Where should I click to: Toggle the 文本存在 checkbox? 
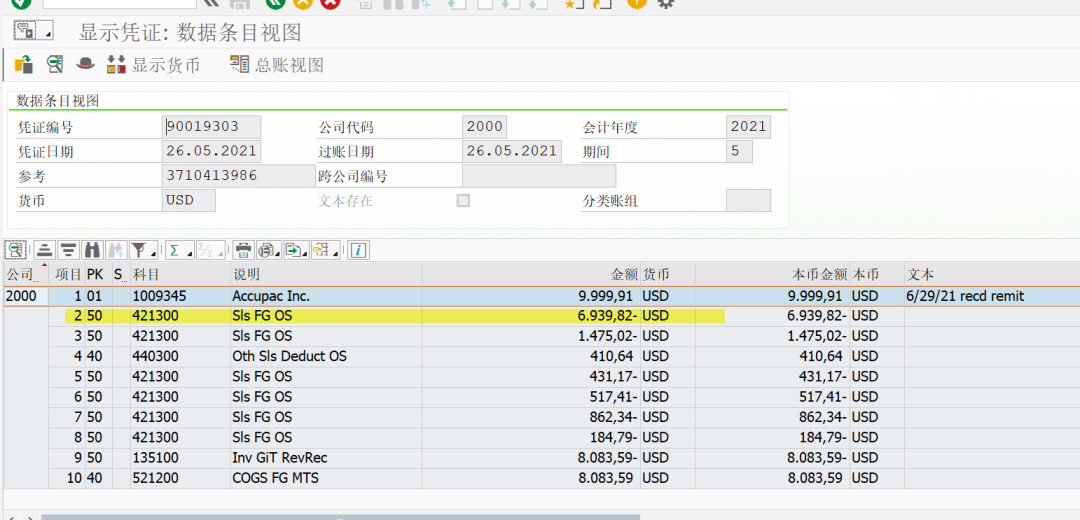[464, 201]
